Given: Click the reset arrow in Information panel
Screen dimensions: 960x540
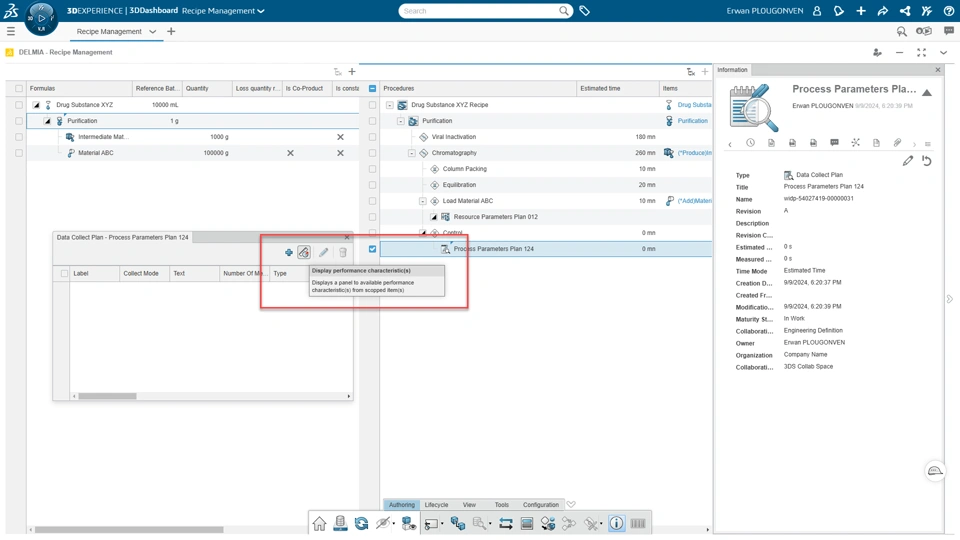Looking at the screenshot, I should [927, 160].
